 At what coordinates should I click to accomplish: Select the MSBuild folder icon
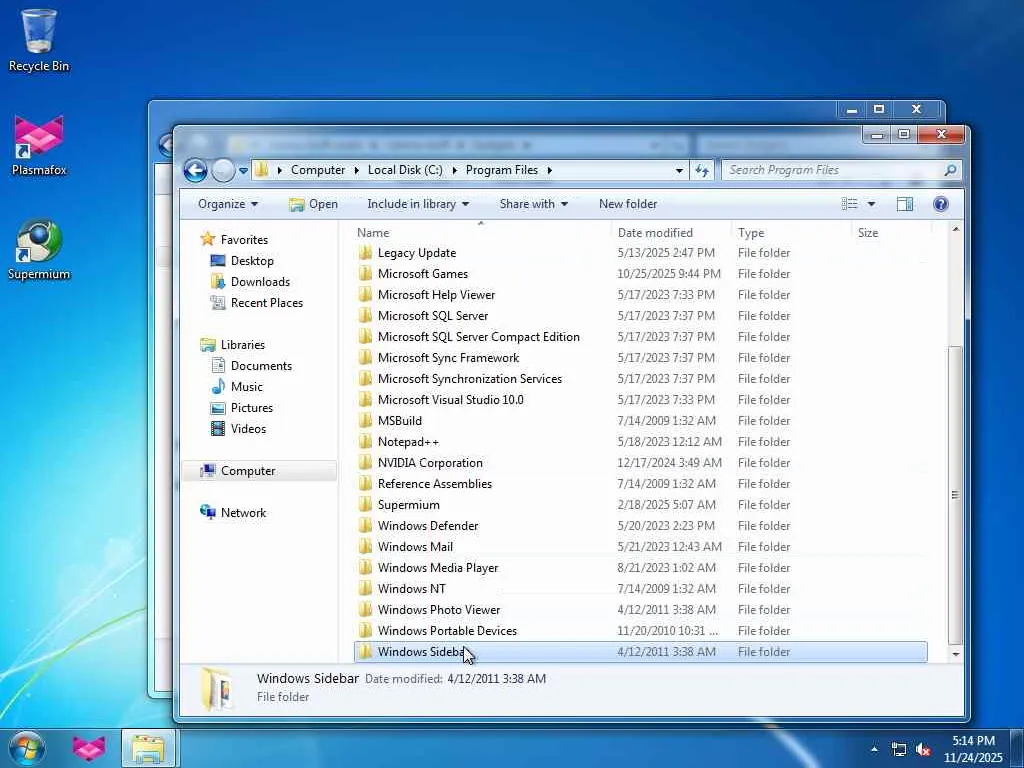point(366,421)
